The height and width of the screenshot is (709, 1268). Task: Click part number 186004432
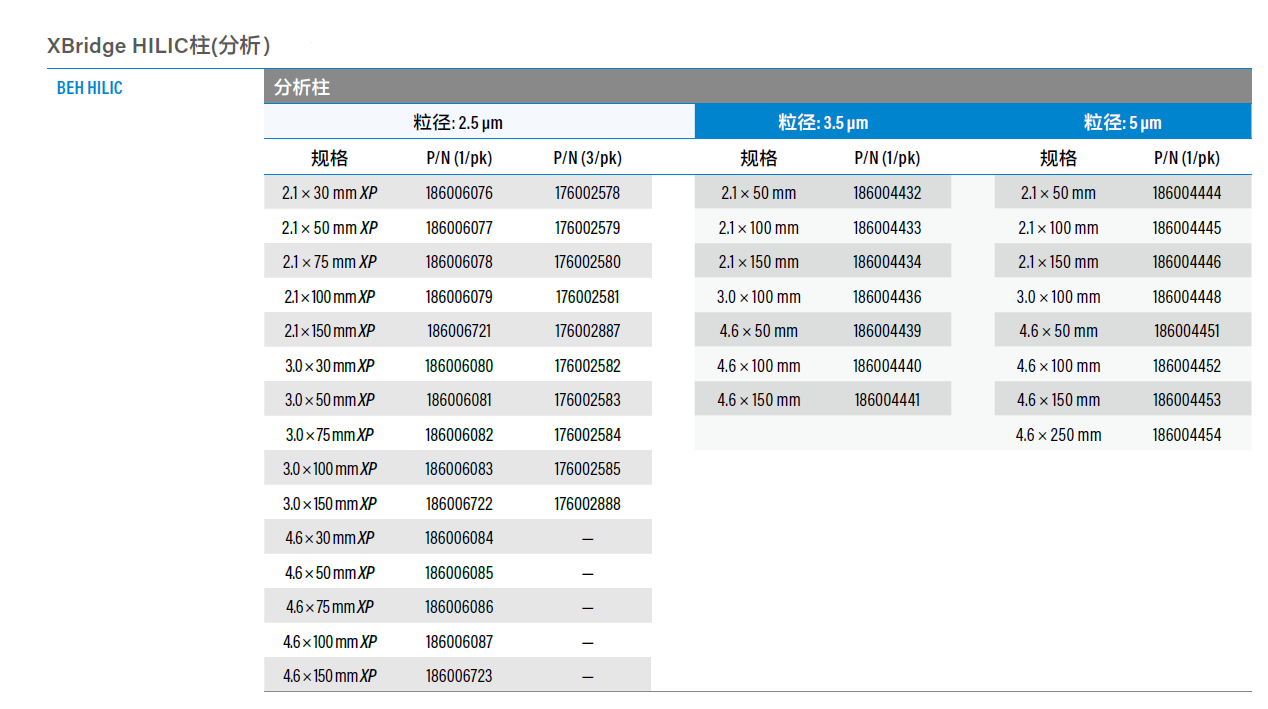(887, 193)
